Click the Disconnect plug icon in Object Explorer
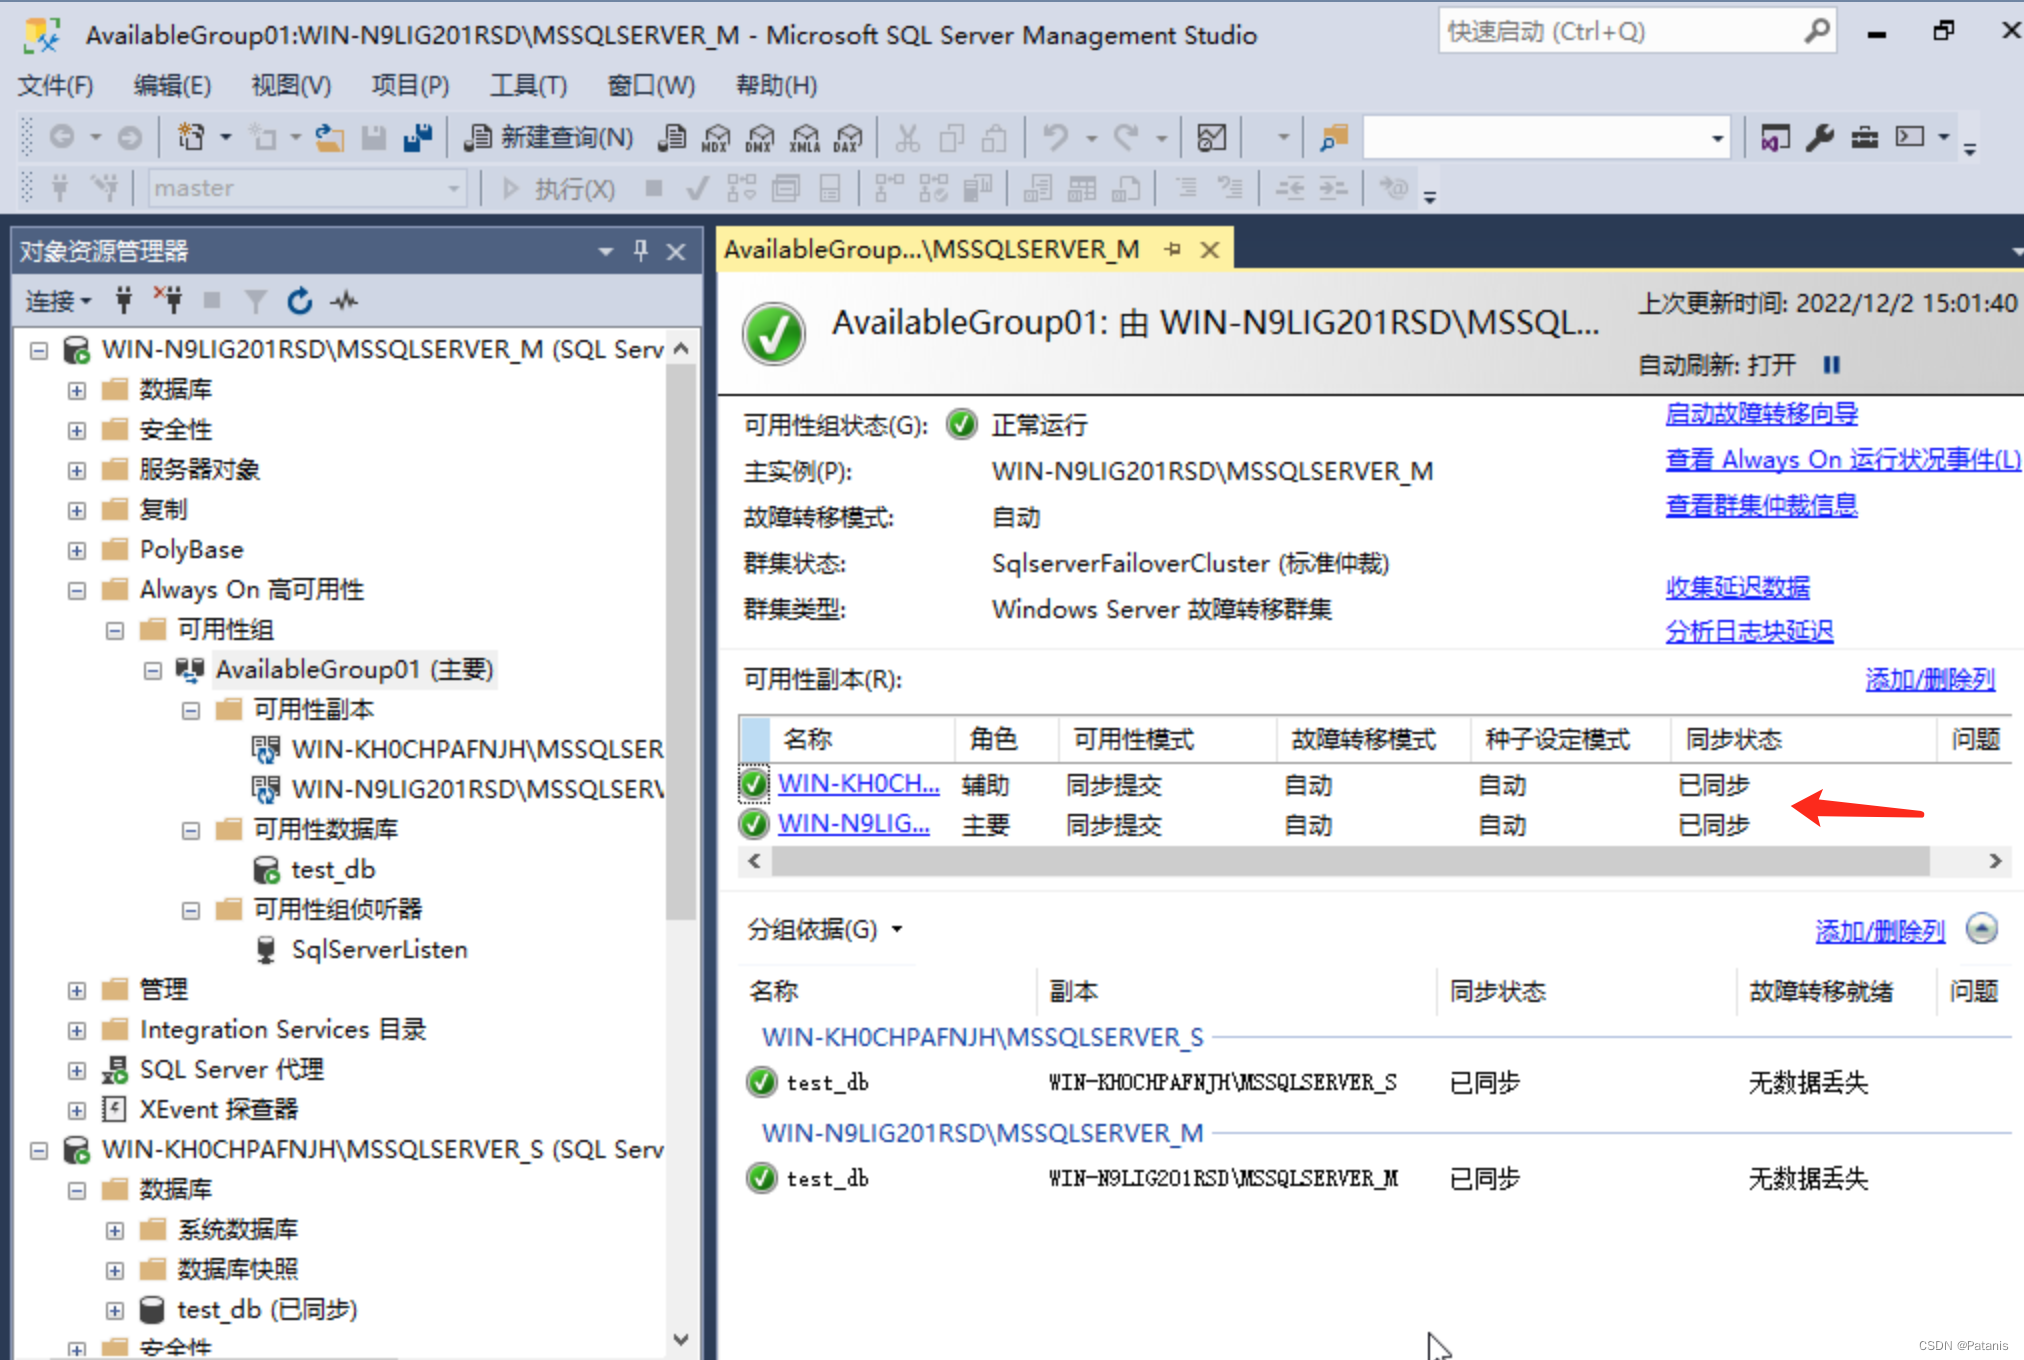This screenshot has width=2024, height=1360. point(167,300)
